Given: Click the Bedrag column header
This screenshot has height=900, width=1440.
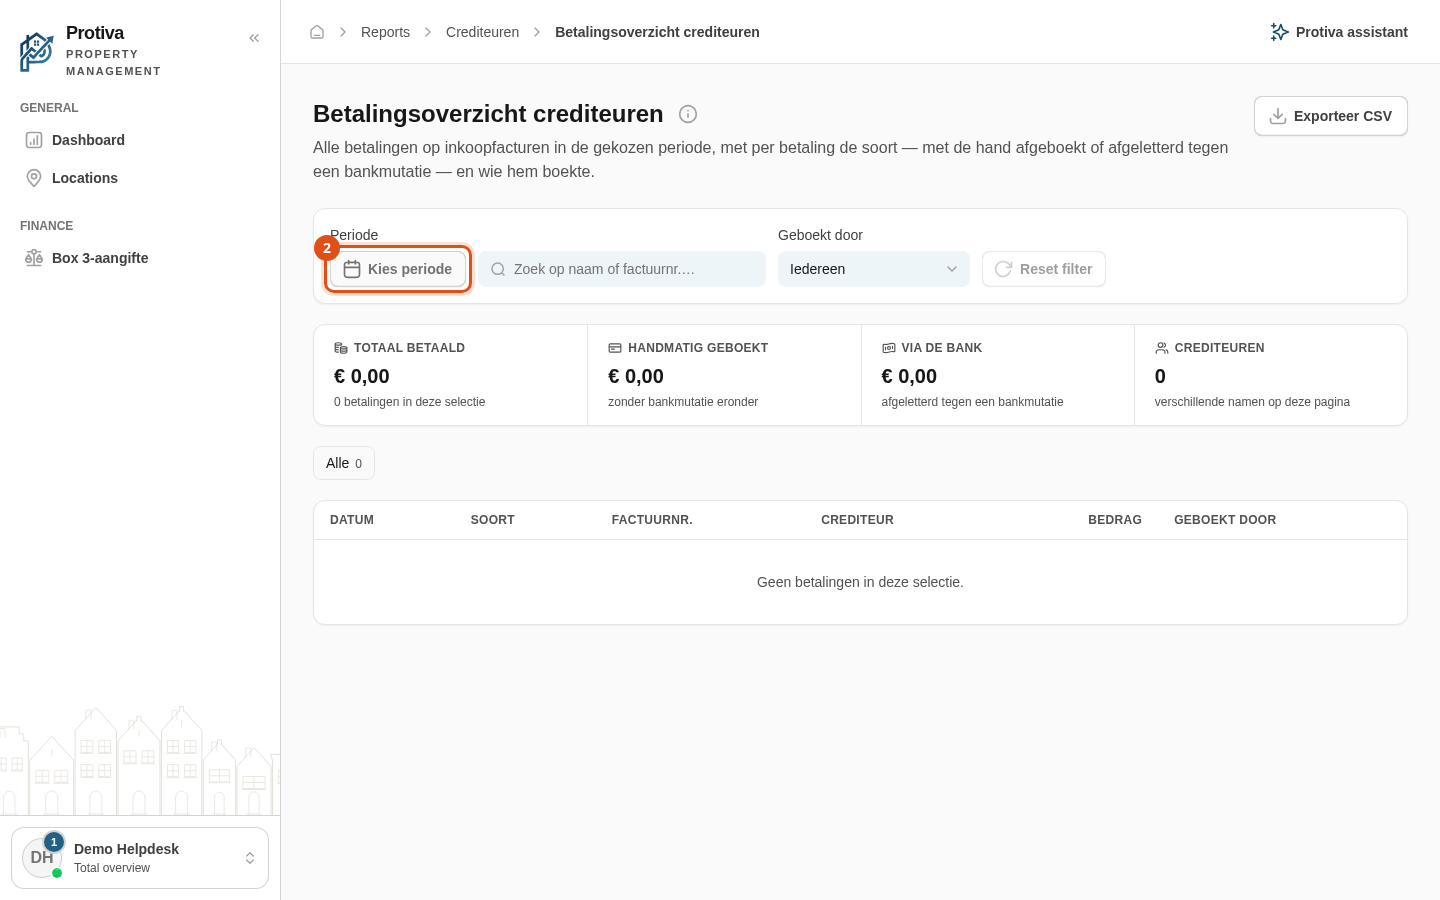Looking at the screenshot, I should pos(1115,520).
